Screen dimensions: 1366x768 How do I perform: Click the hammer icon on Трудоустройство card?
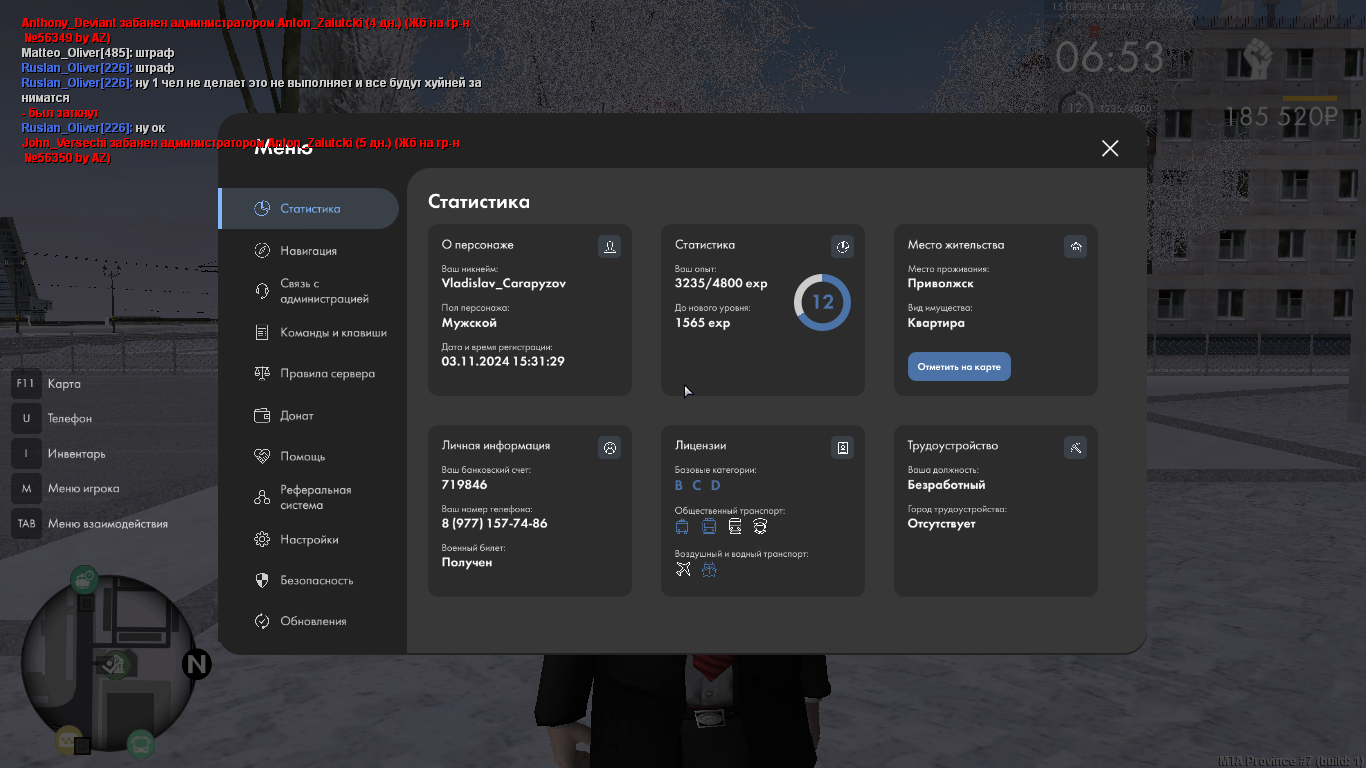click(x=1075, y=447)
